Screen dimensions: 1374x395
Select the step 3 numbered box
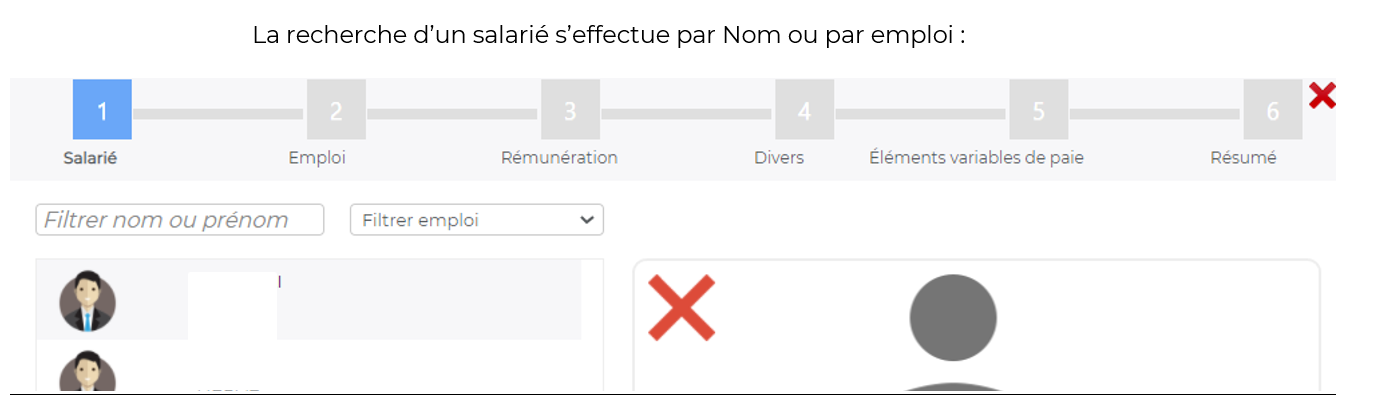tap(570, 110)
